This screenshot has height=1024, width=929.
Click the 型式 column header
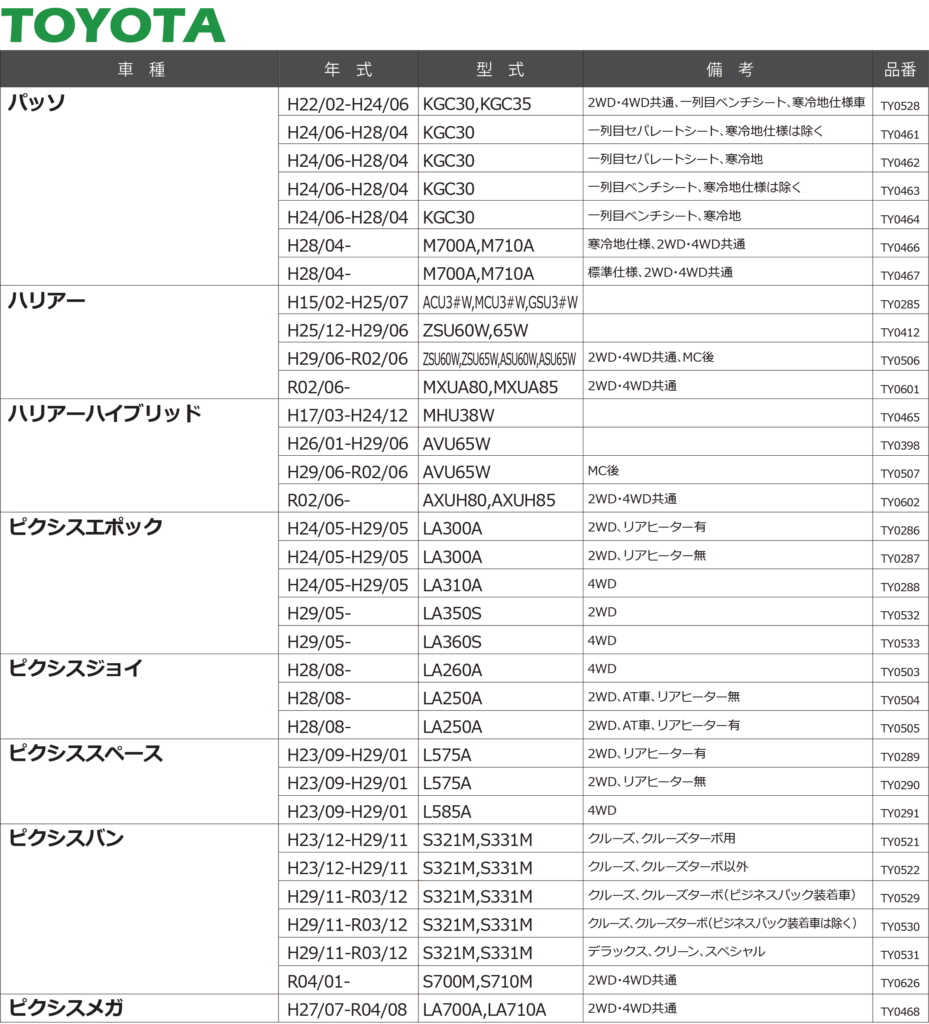[500, 69]
